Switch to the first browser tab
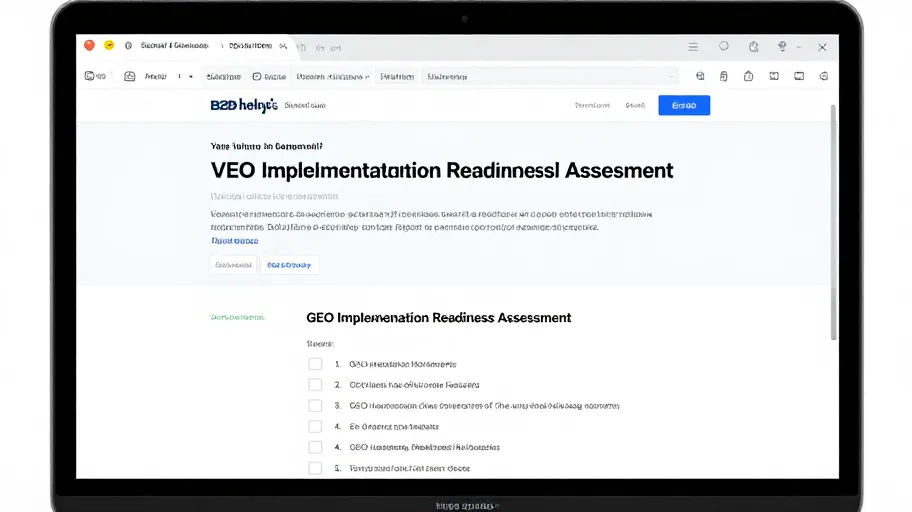 click(x=174, y=45)
